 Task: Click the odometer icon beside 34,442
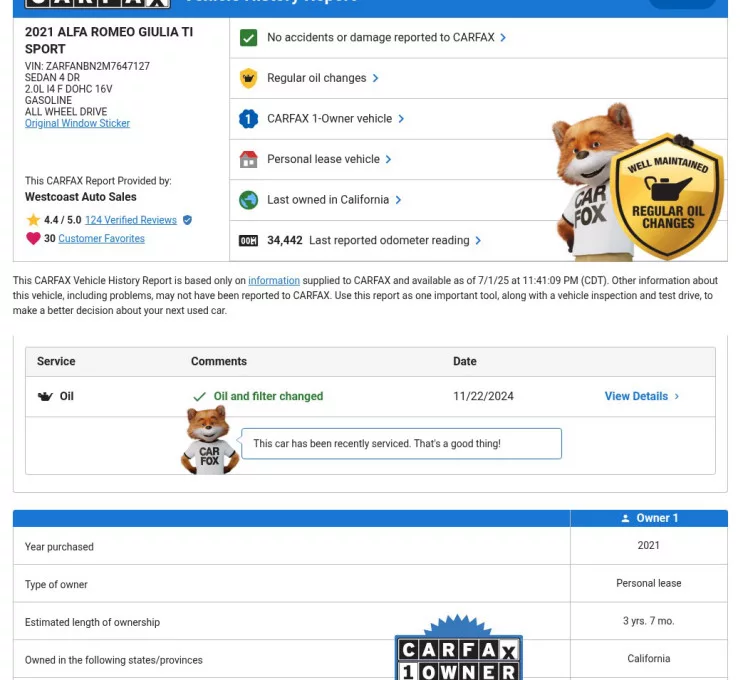pos(249,241)
